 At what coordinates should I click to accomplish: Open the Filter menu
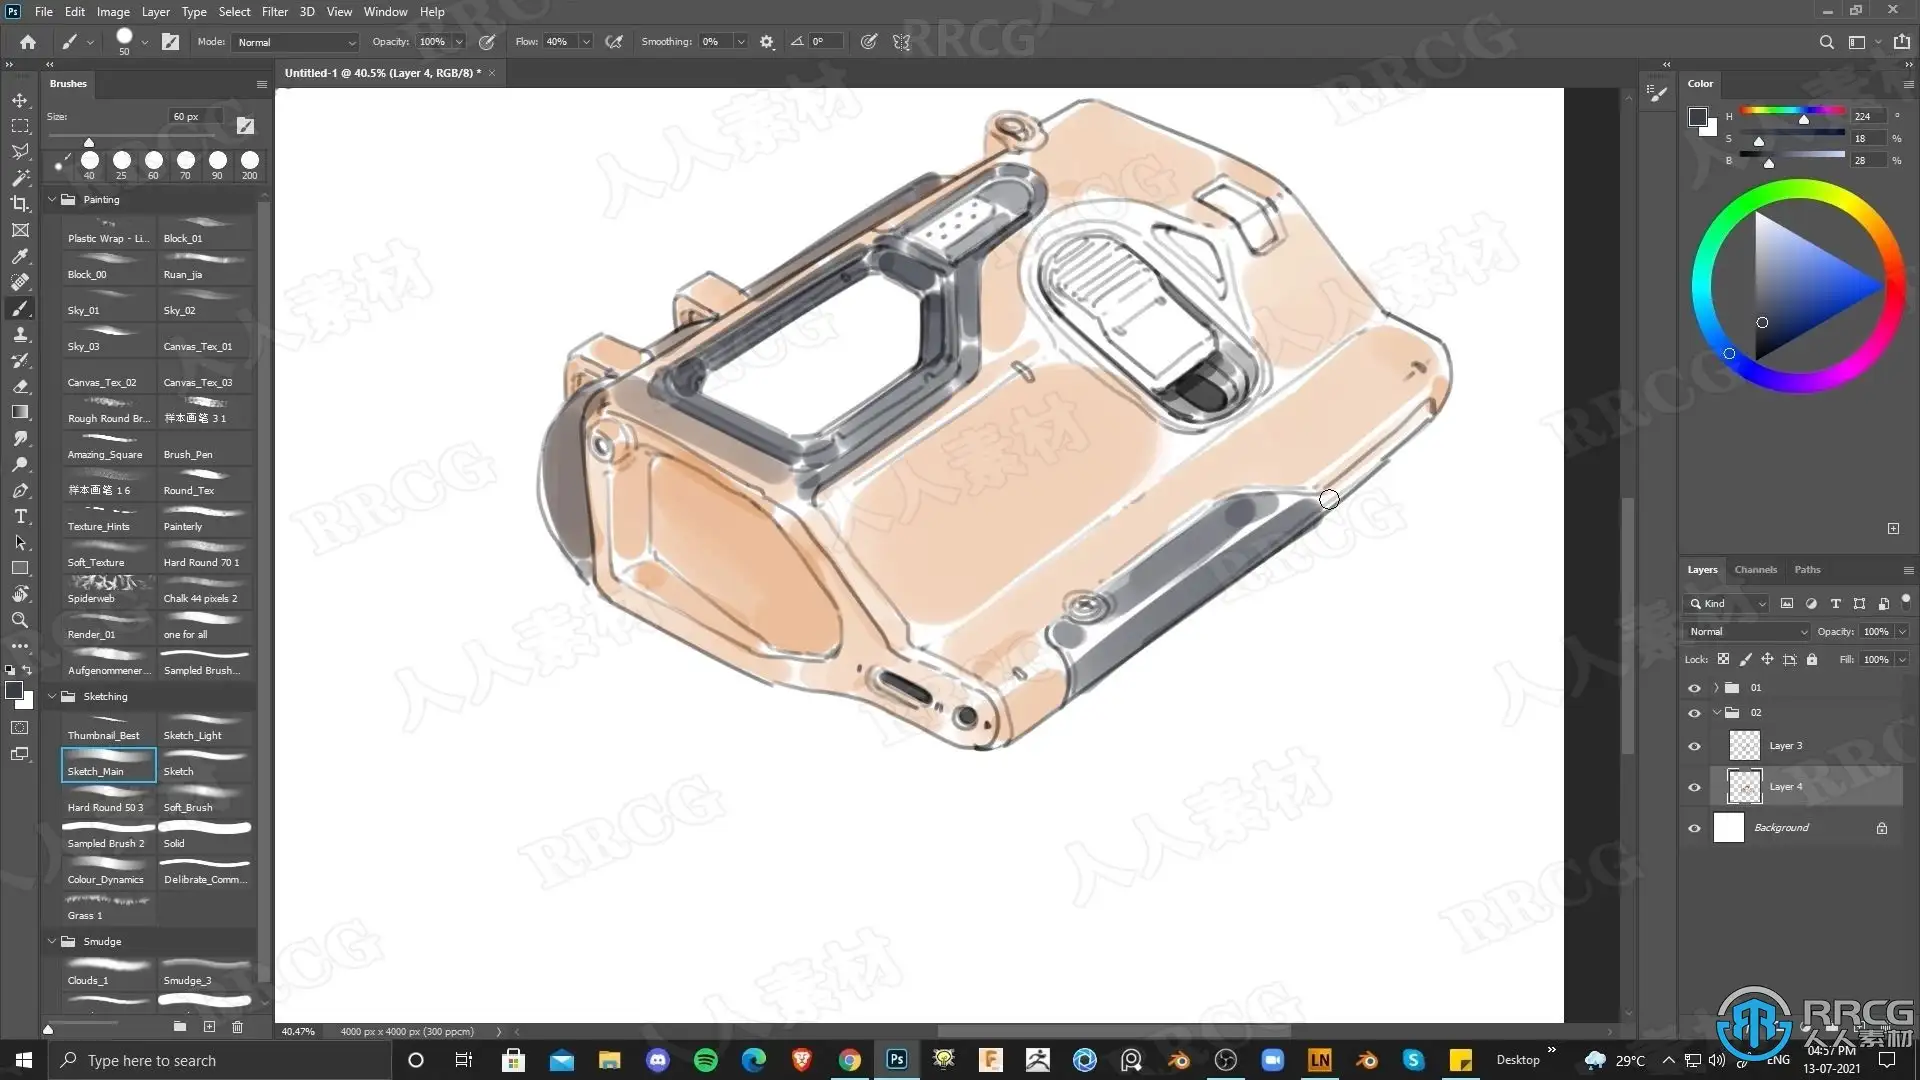tap(275, 12)
